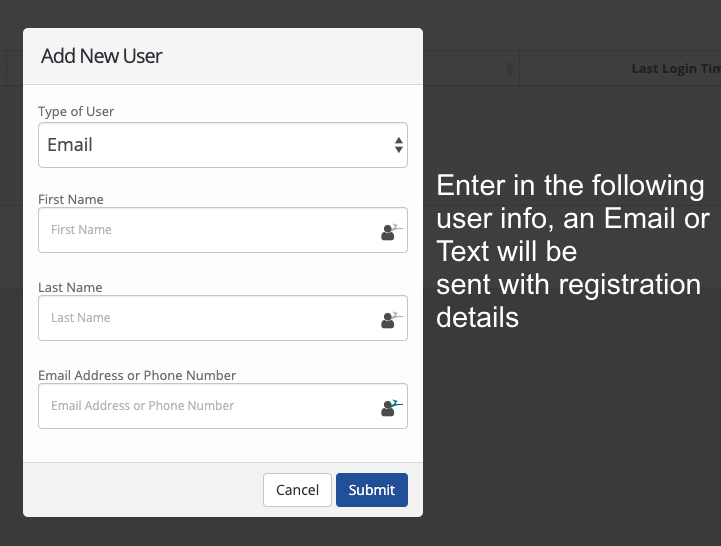Click the contact autofill icon in First Name

[x=389, y=231]
